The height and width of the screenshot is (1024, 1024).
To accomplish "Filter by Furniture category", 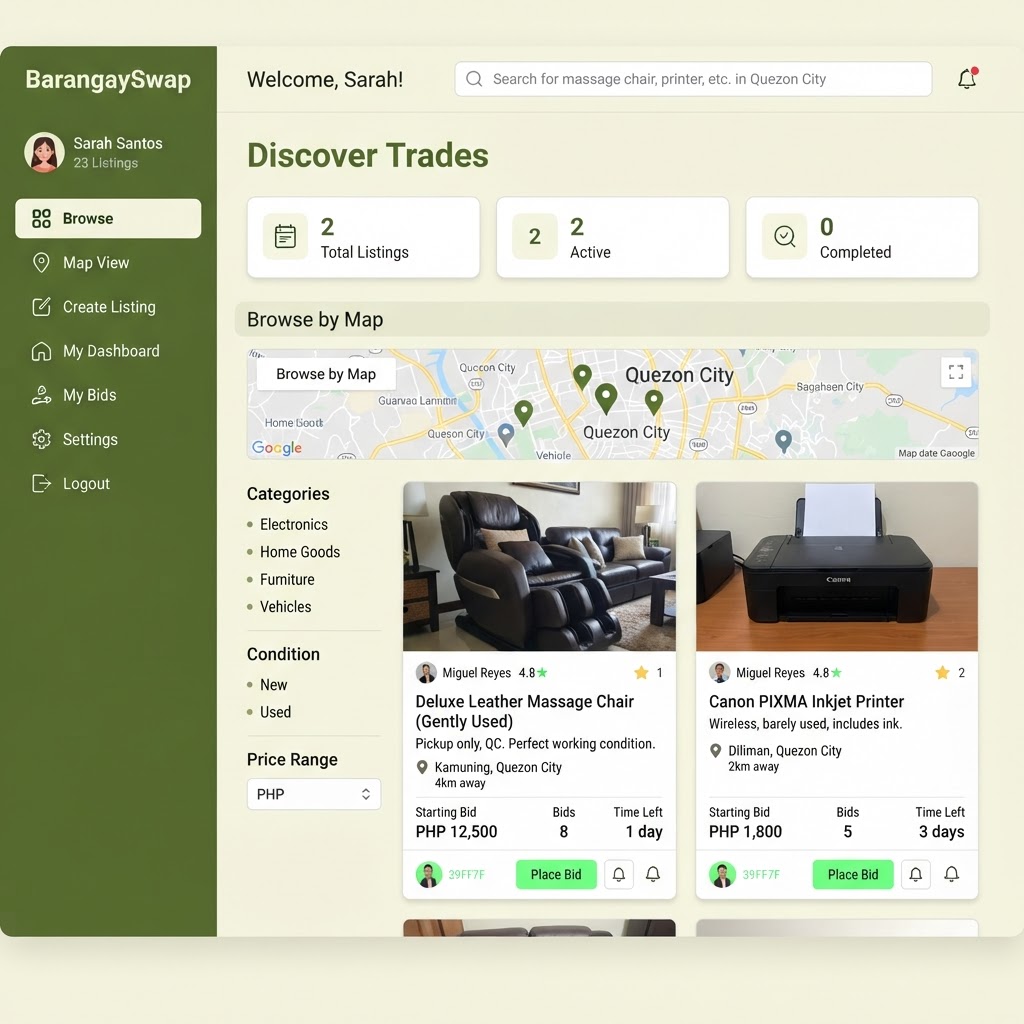I will 287,579.
